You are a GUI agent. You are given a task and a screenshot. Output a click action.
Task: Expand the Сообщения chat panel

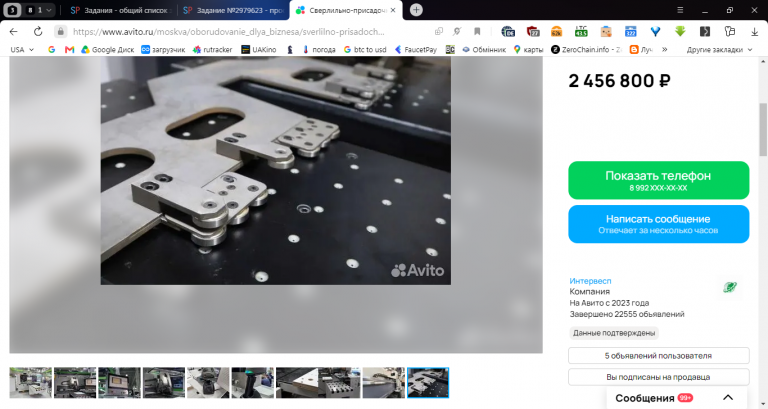point(728,398)
